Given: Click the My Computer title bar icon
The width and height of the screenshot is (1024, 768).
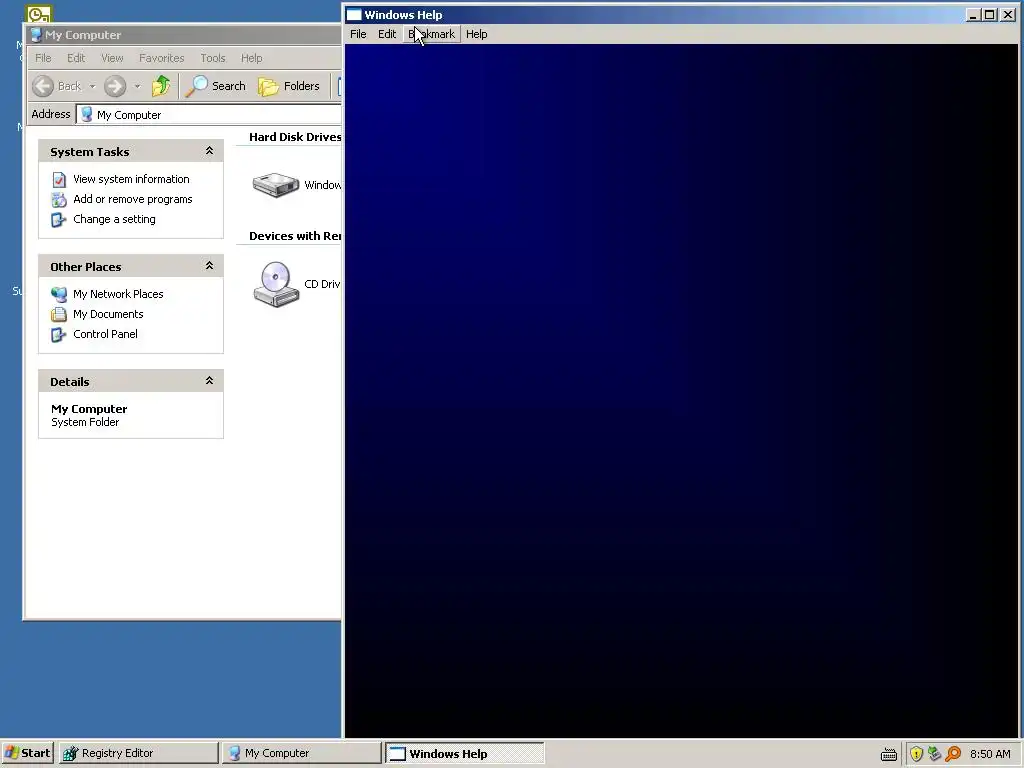Looking at the screenshot, I should click(37, 35).
